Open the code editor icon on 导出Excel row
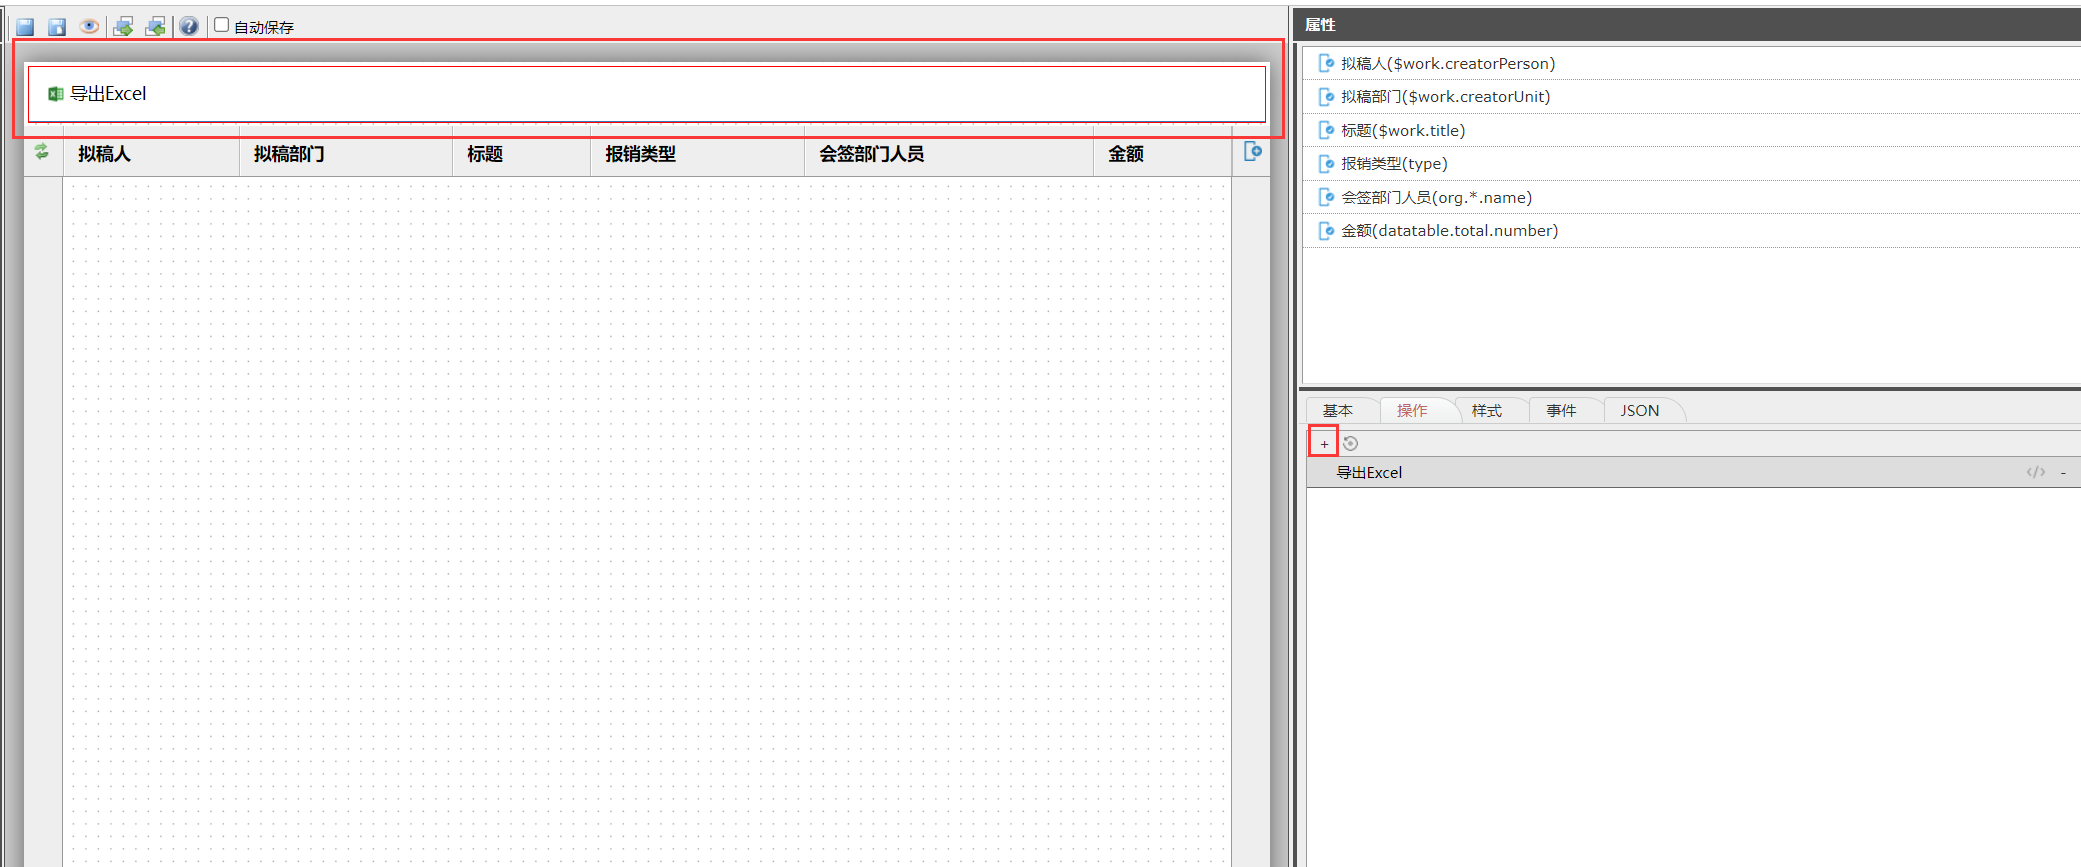Image resolution: width=2081 pixels, height=867 pixels. (2035, 472)
